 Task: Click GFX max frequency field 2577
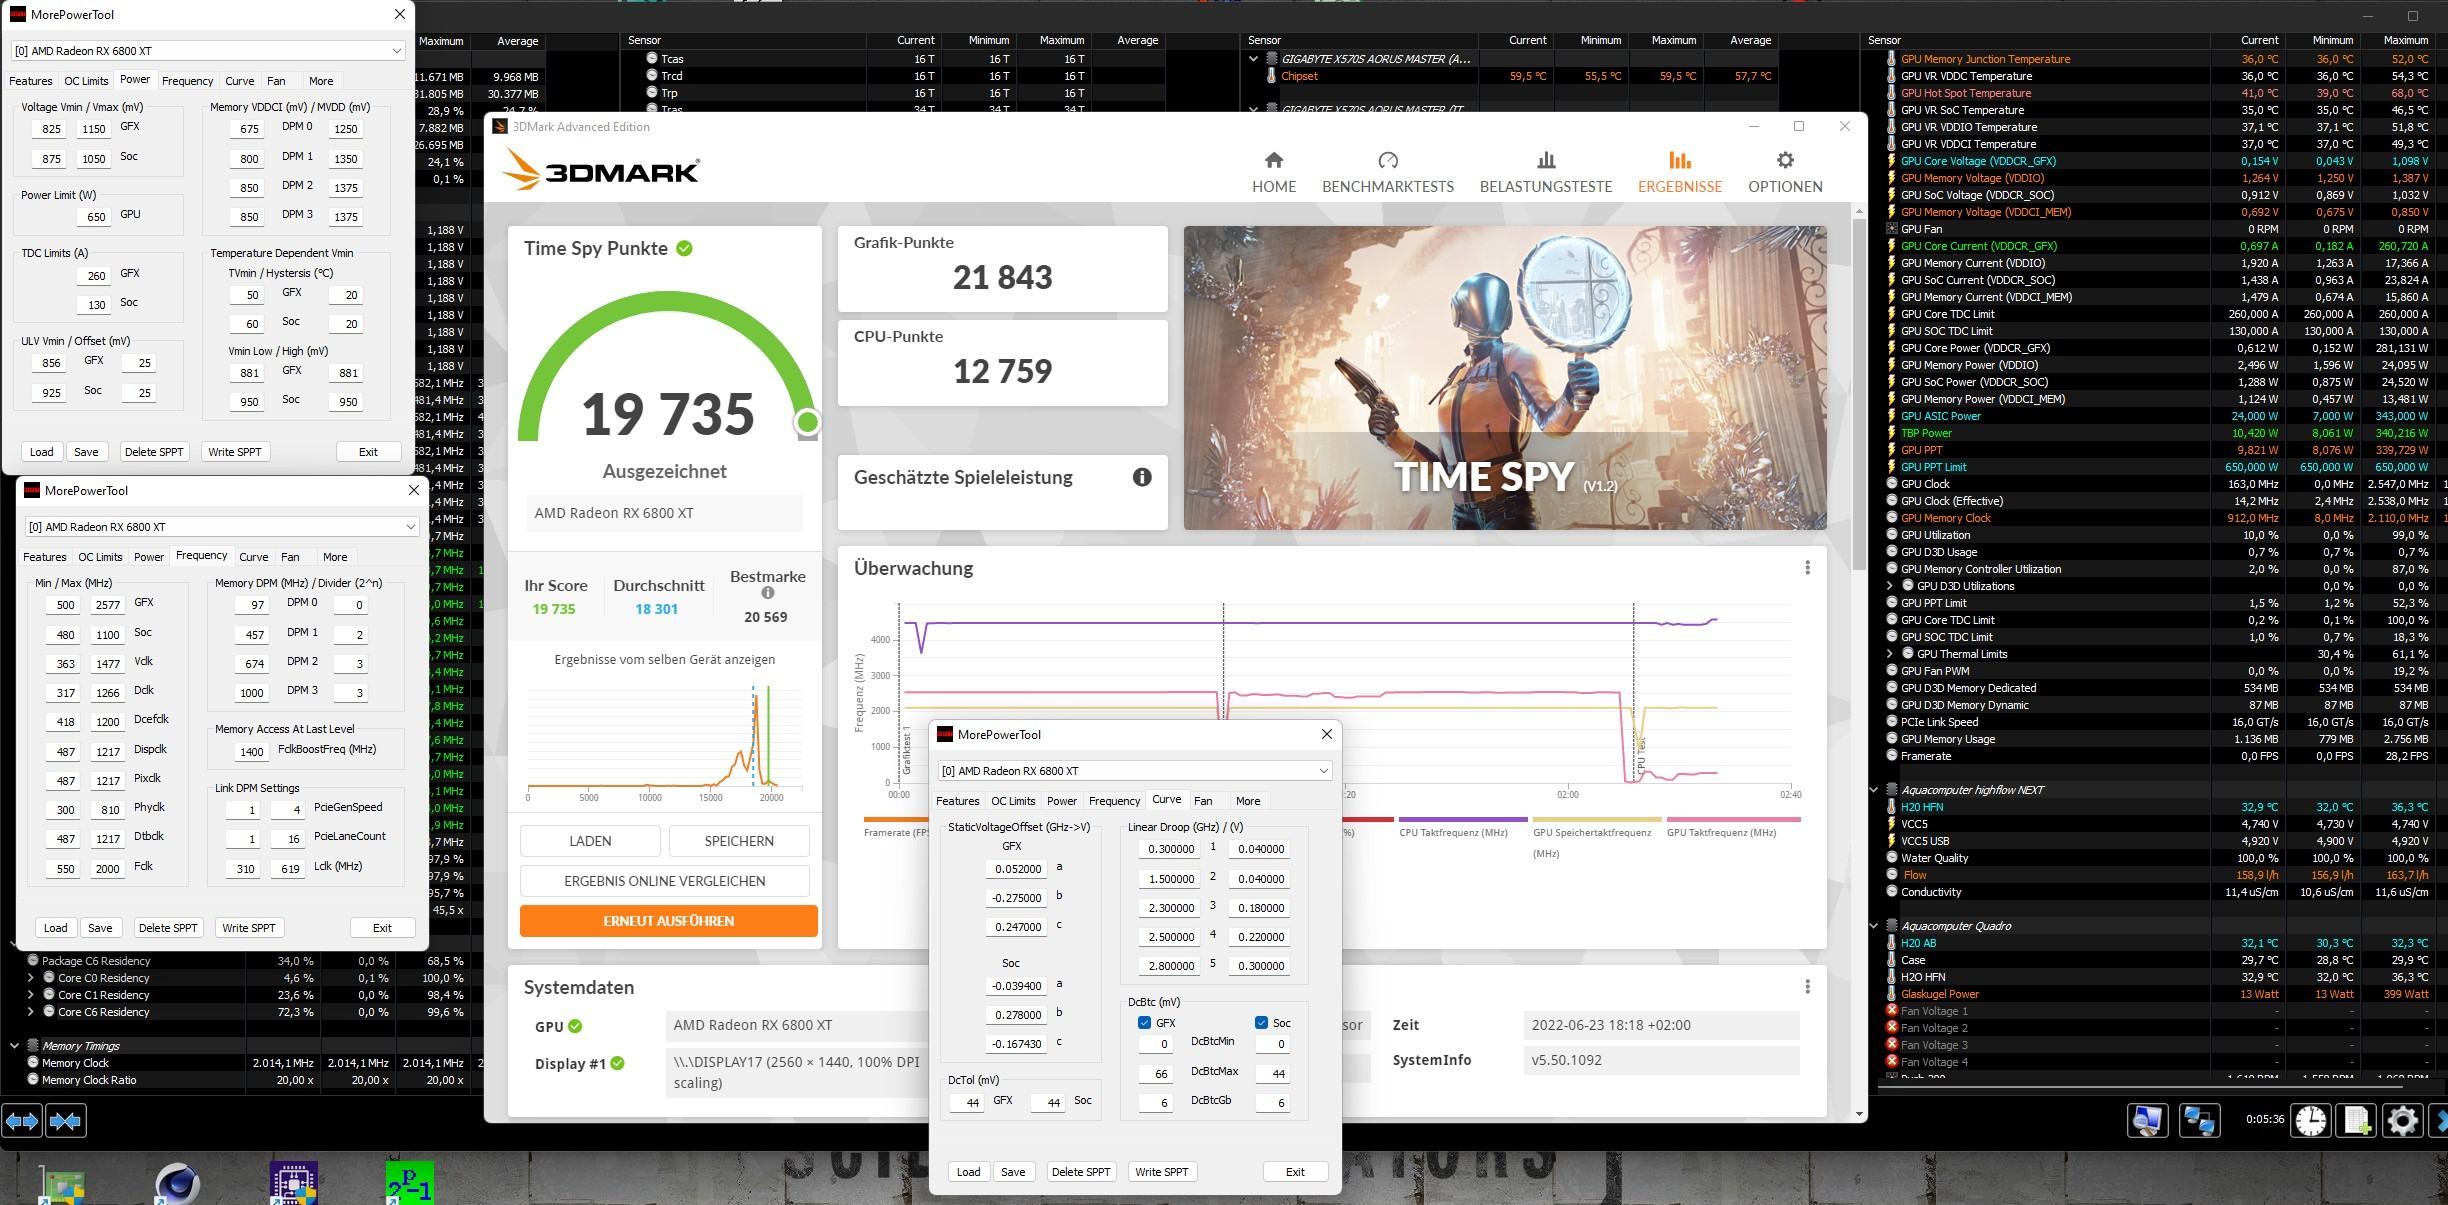tap(107, 605)
